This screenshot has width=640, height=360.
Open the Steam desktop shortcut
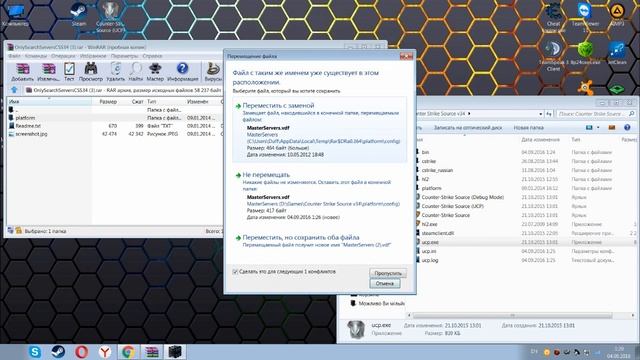(78, 14)
